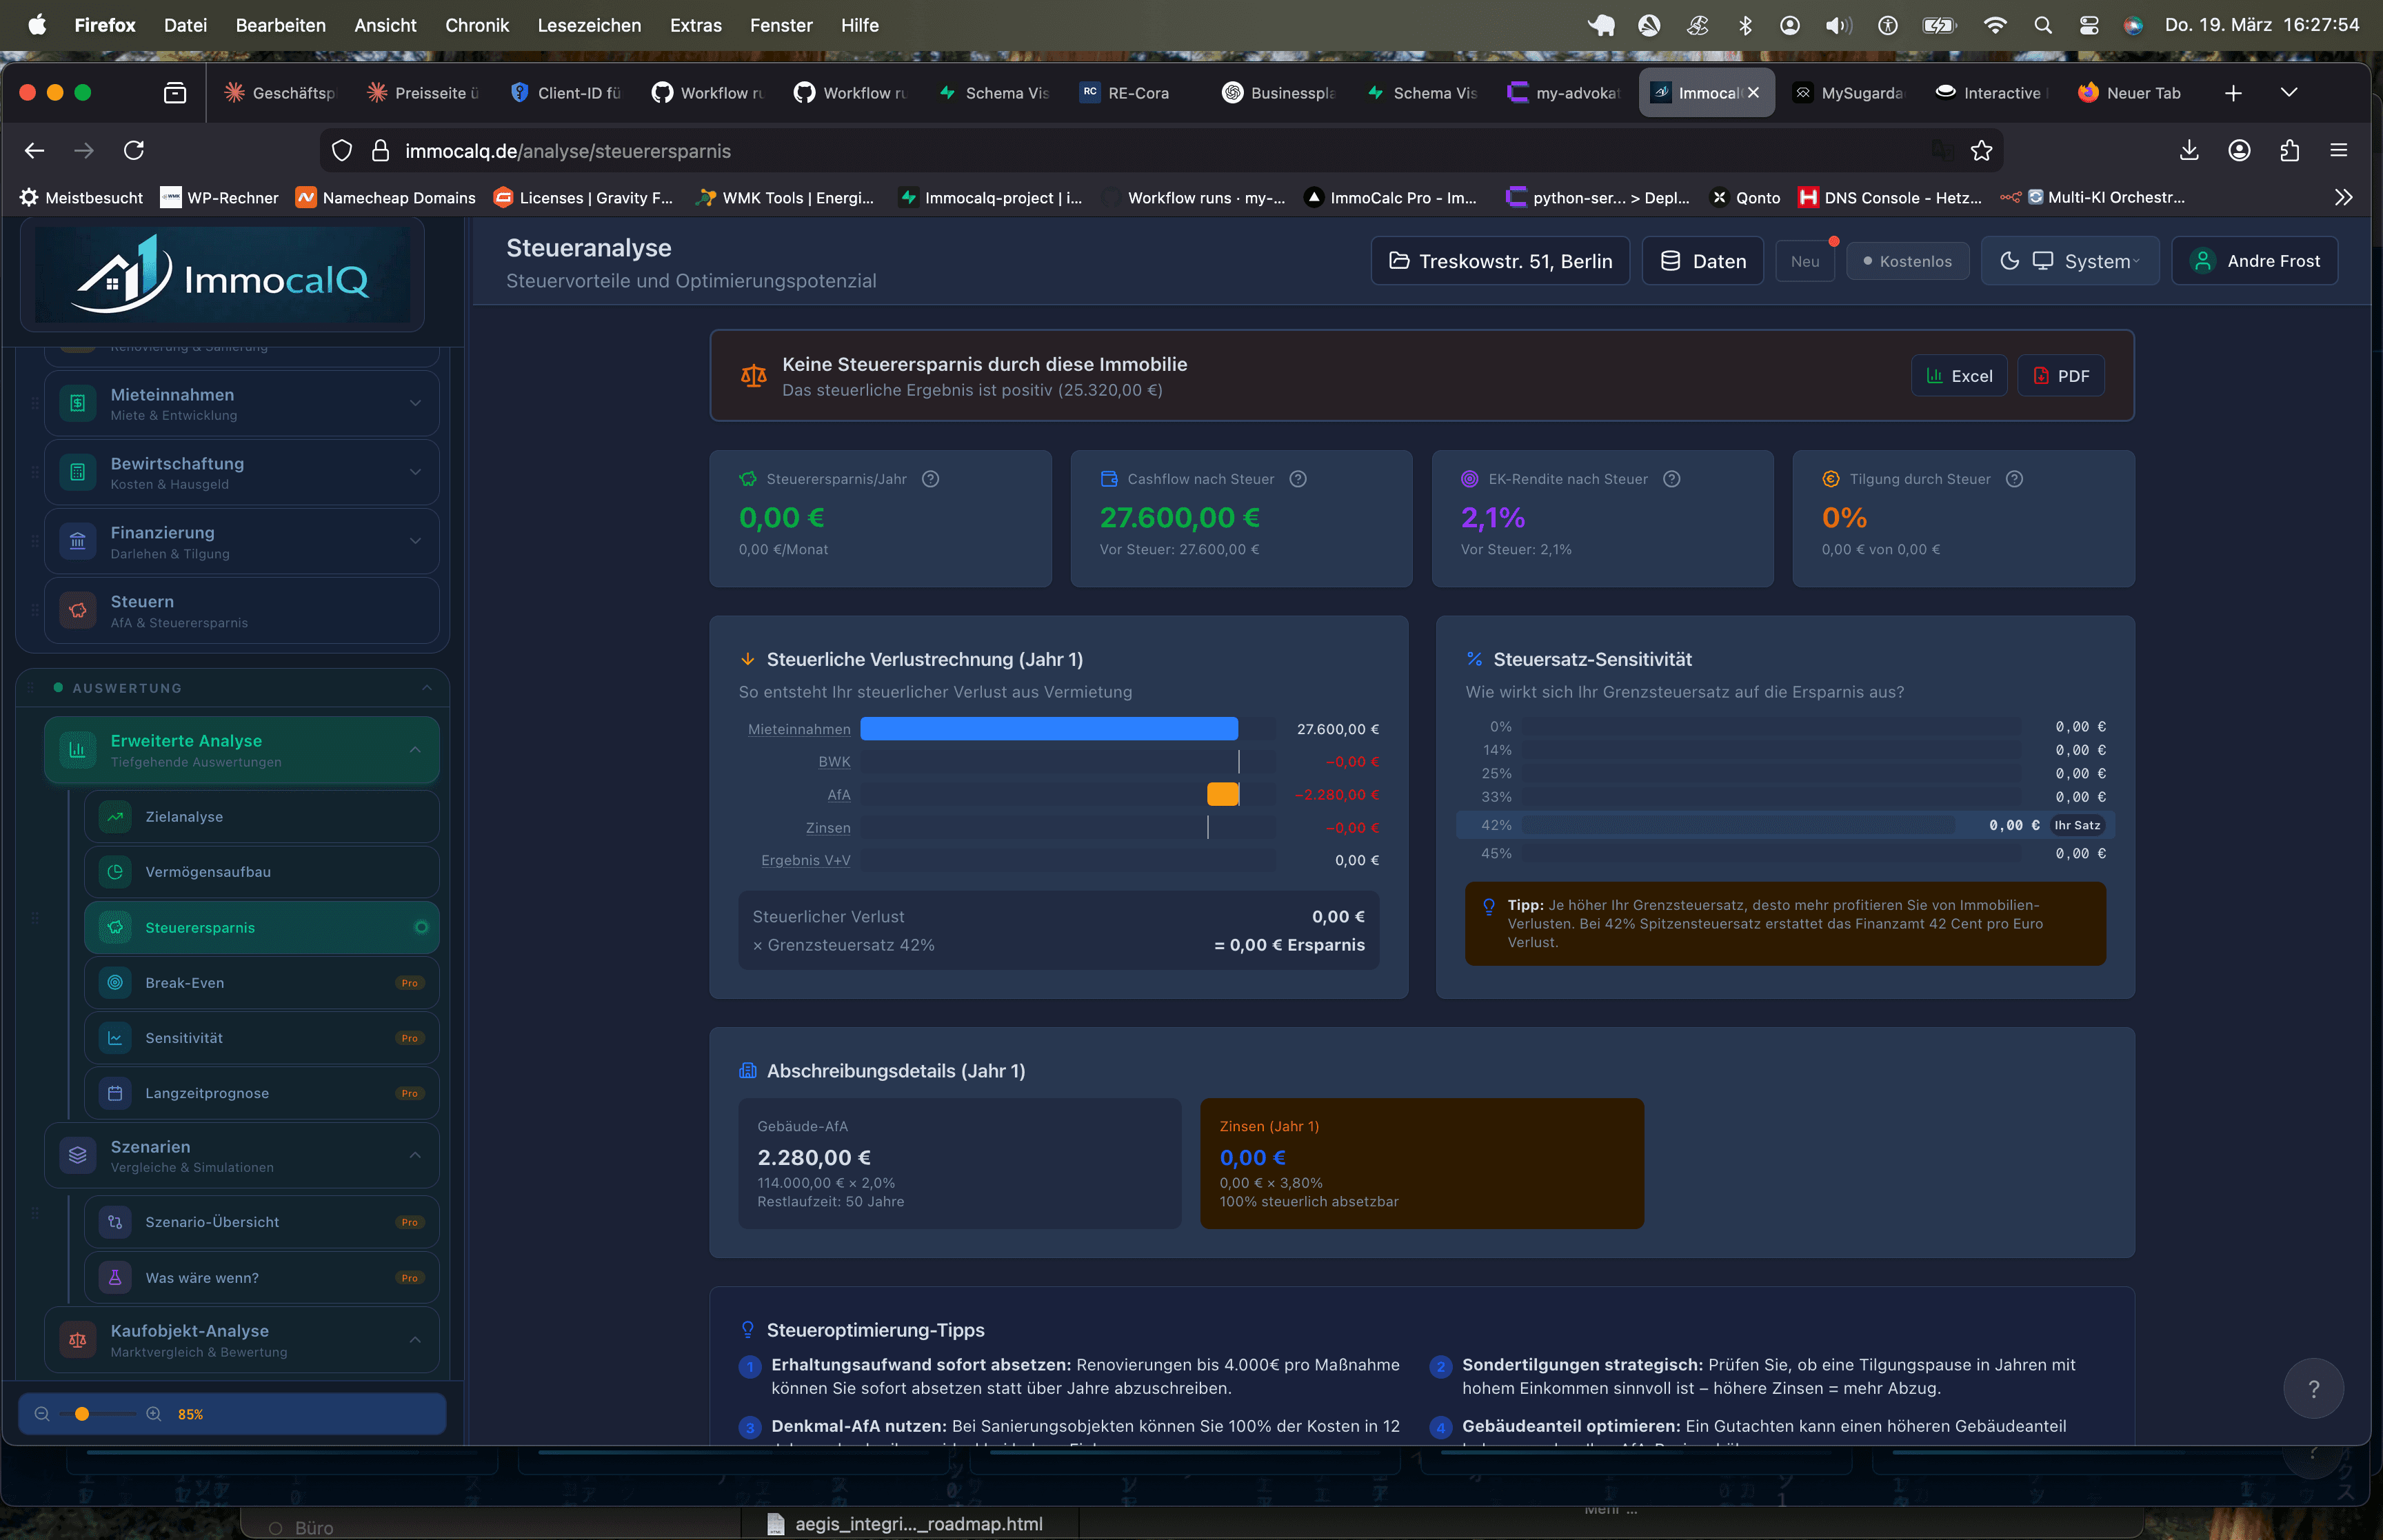The height and width of the screenshot is (1540, 2383).
Task: Click the Neu button in the header
Action: (x=1805, y=261)
